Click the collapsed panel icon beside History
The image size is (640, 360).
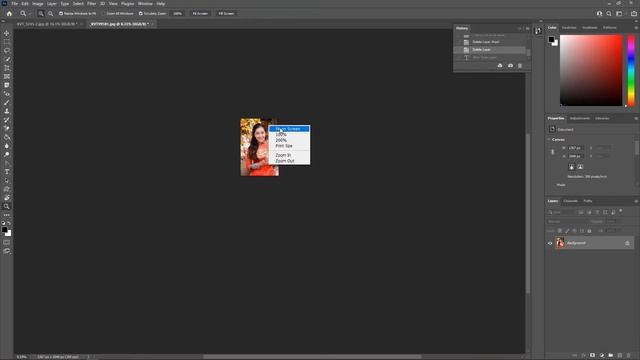click(x=538, y=31)
